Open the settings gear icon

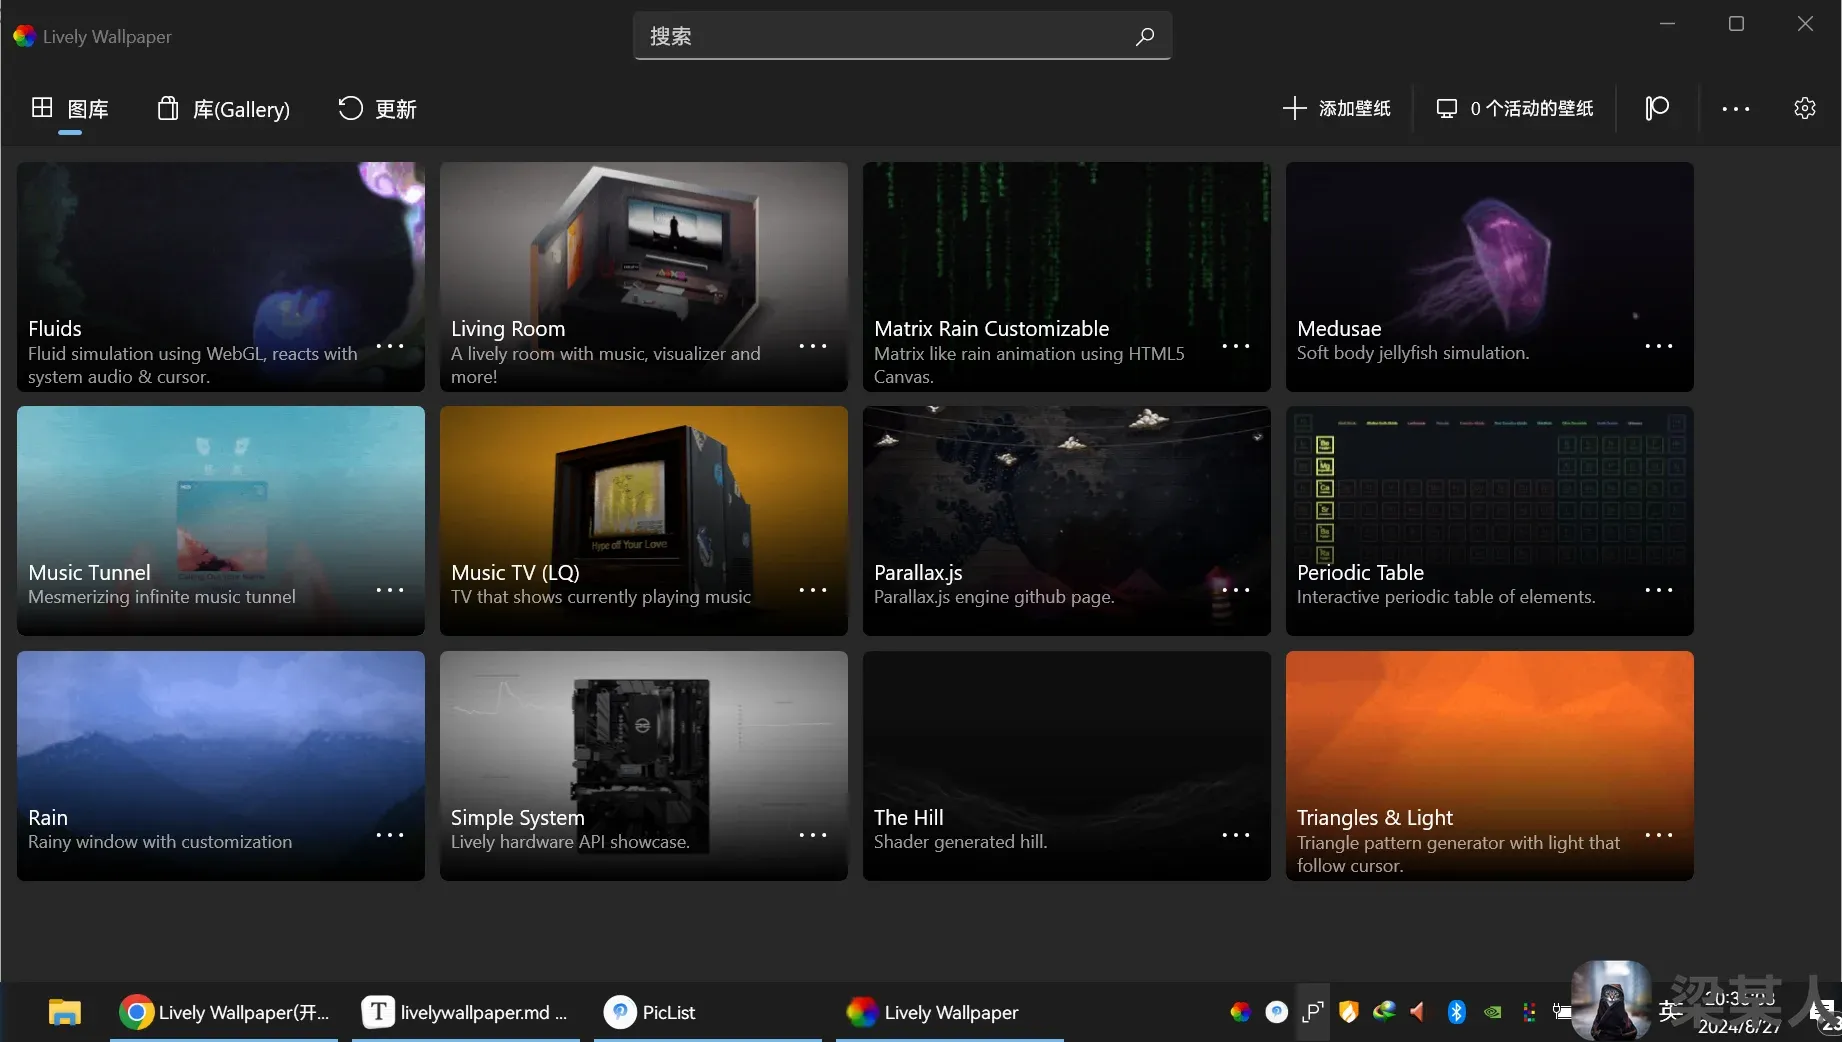coord(1804,108)
